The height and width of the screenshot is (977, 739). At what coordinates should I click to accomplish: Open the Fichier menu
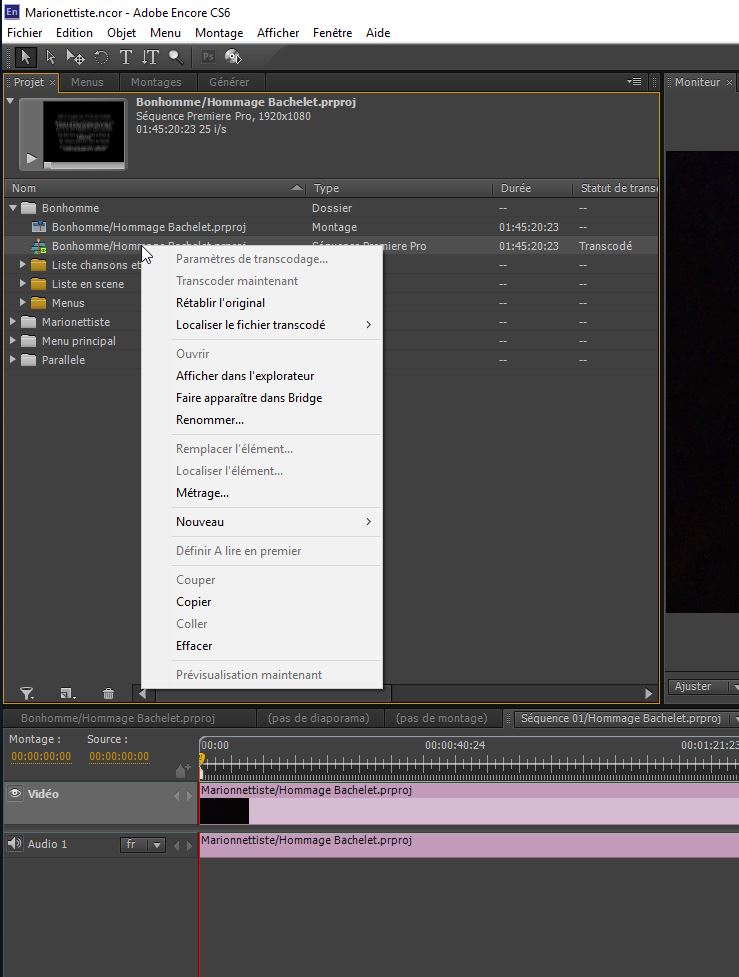pos(24,33)
